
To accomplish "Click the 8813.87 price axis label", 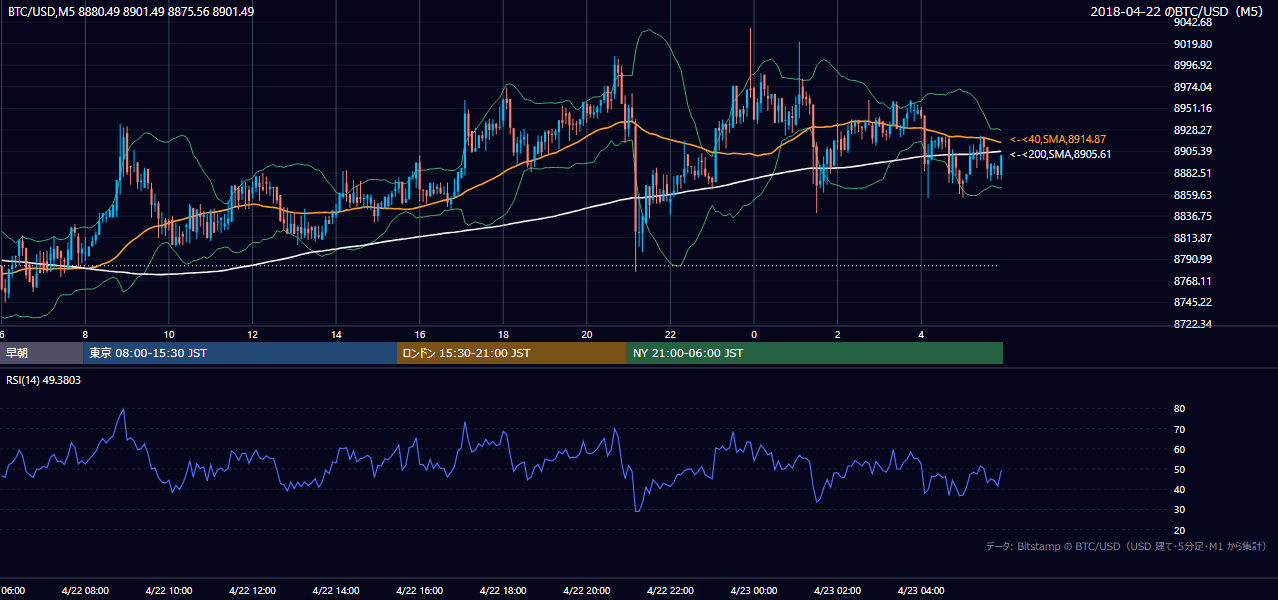I will 1193,238.
